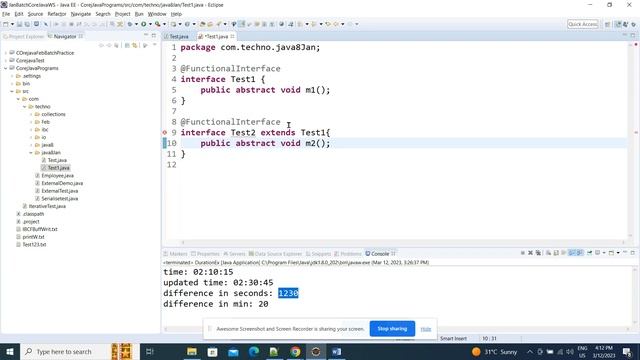
Task: Expand the collections folder node
Action: coord(31,114)
